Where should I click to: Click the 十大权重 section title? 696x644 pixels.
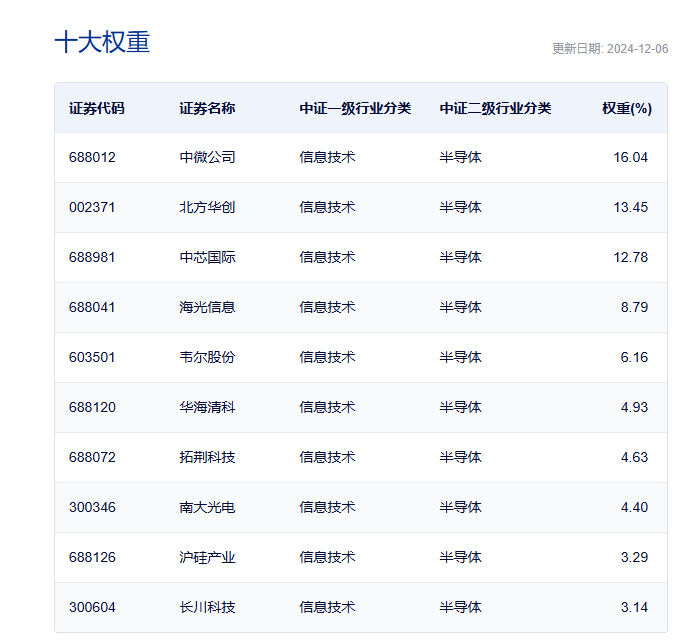(x=102, y=43)
